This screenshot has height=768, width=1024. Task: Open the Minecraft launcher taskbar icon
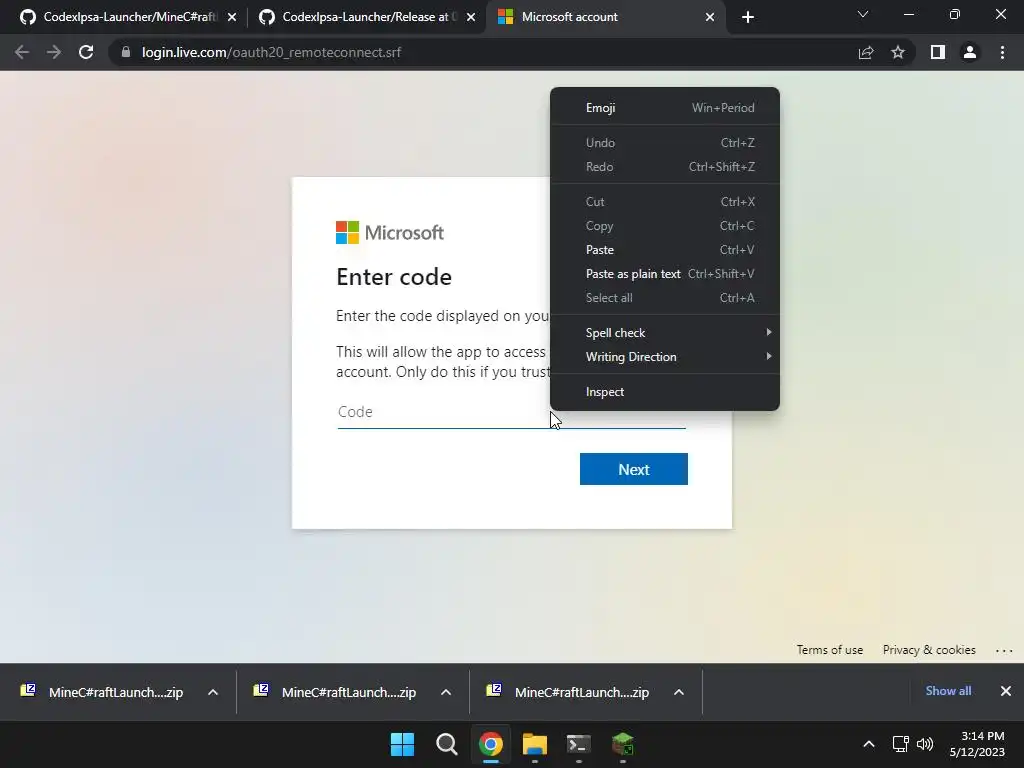pyautogui.click(x=622, y=744)
